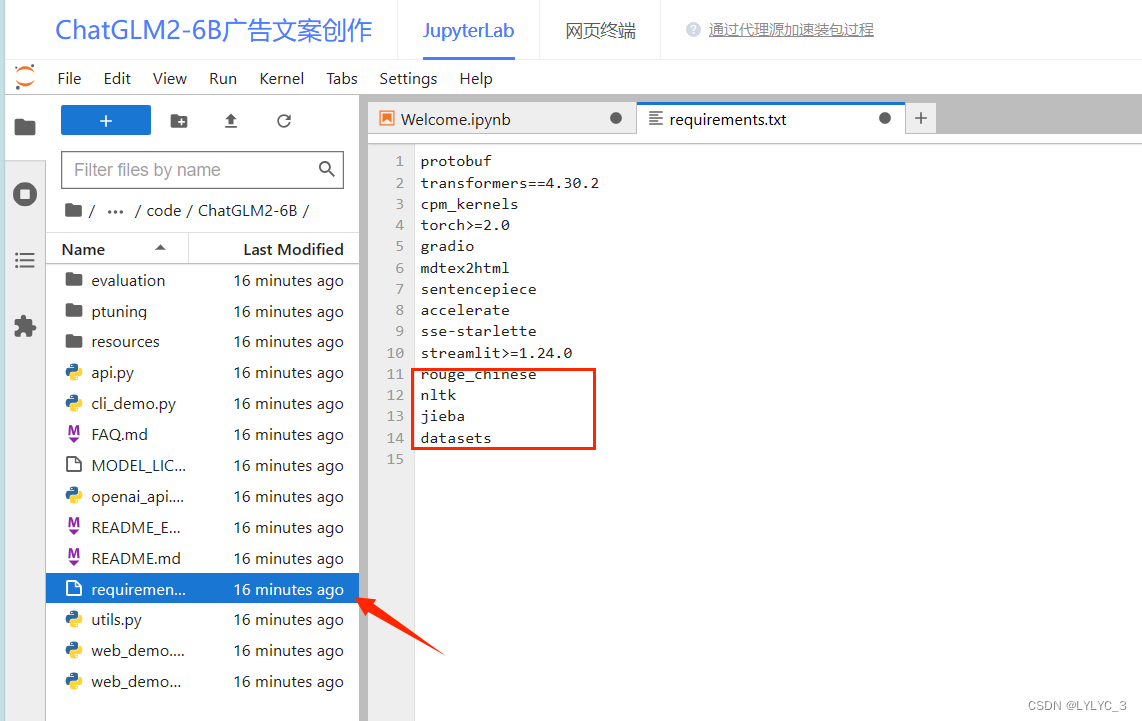Click line 1 protobuf in editor
The height and width of the screenshot is (721, 1142).
coord(456,161)
